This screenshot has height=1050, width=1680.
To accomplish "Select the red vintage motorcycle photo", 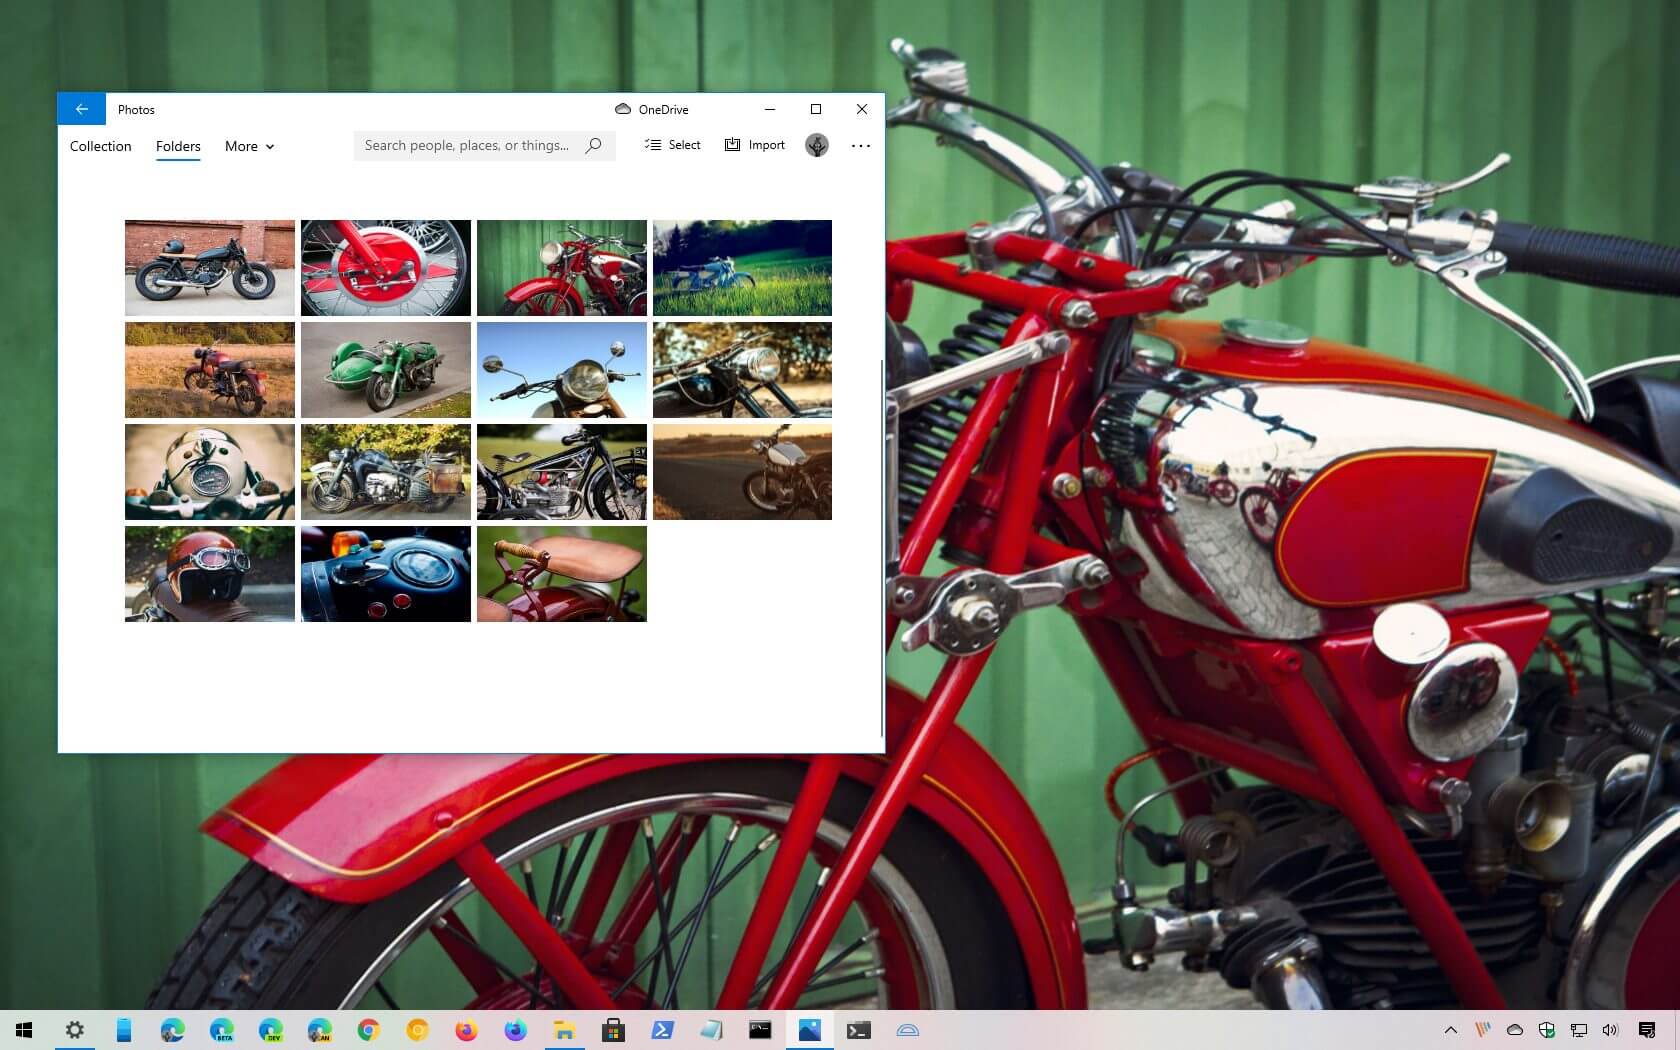I will (x=562, y=267).
